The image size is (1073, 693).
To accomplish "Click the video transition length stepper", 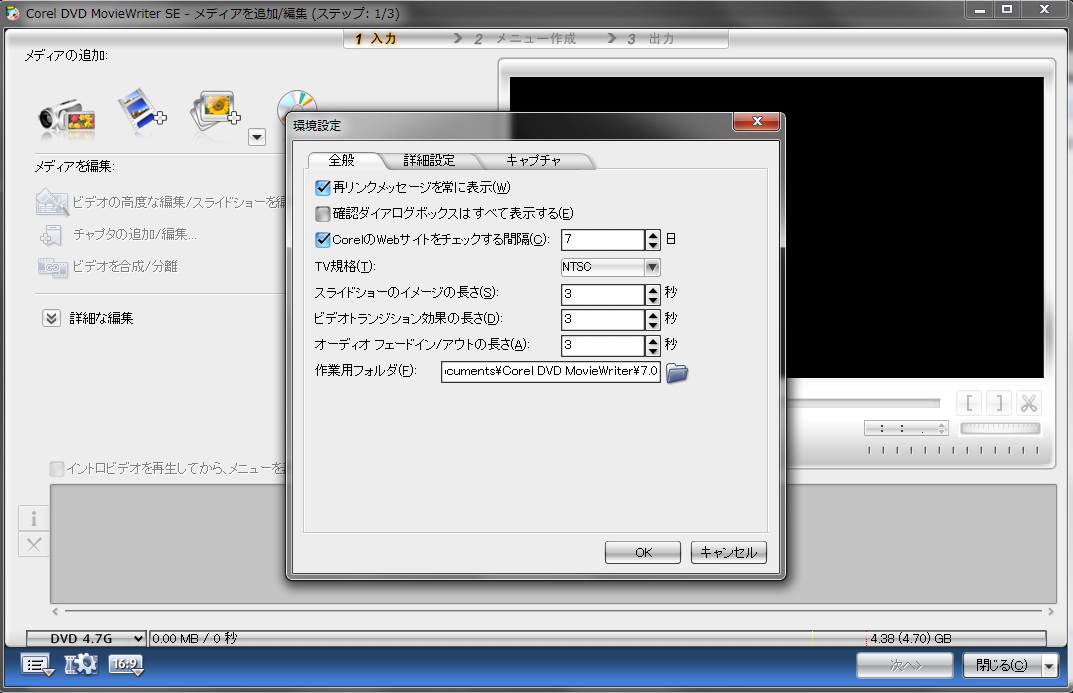I will (653, 319).
